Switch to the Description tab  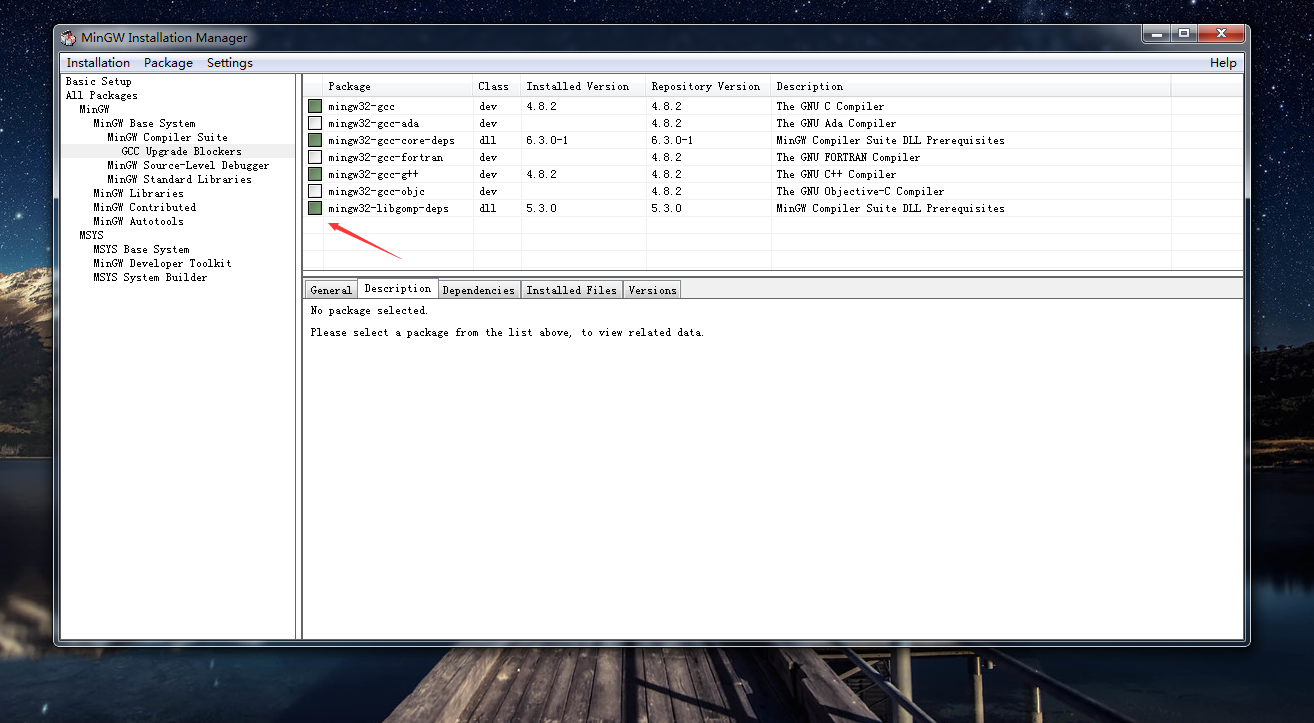click(398, 288)
